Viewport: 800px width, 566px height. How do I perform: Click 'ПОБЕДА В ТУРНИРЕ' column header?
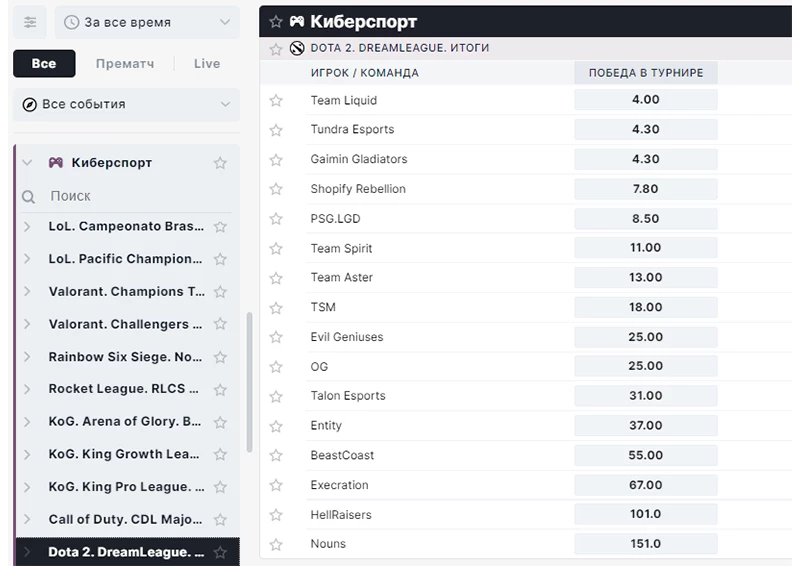click(645, 73)
